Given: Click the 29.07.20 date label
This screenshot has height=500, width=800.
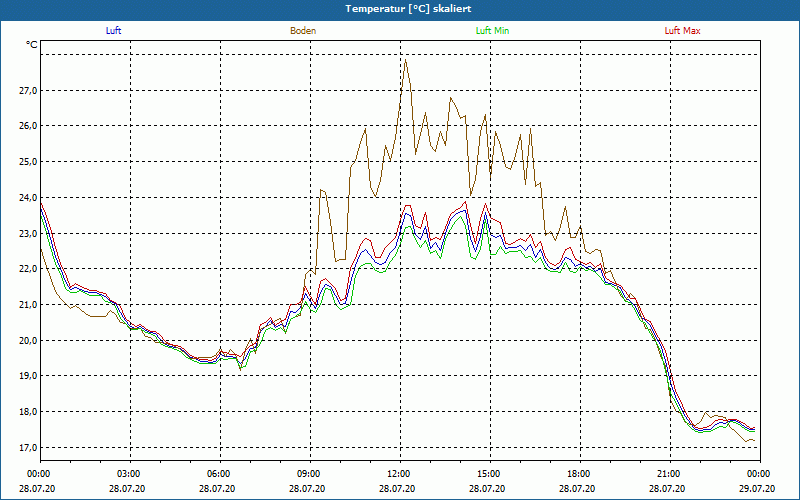Looking at the screenshot, I should [758, 489].
